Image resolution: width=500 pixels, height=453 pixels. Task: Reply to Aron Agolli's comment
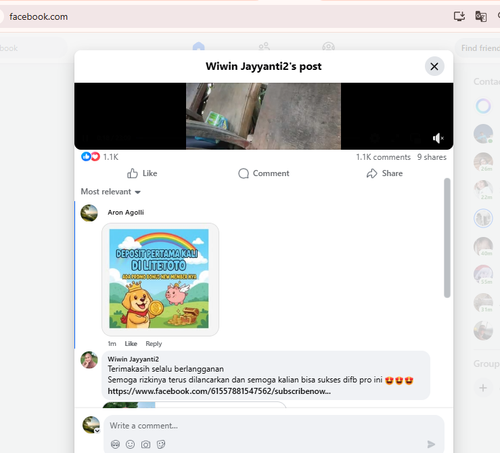[154, 343]
